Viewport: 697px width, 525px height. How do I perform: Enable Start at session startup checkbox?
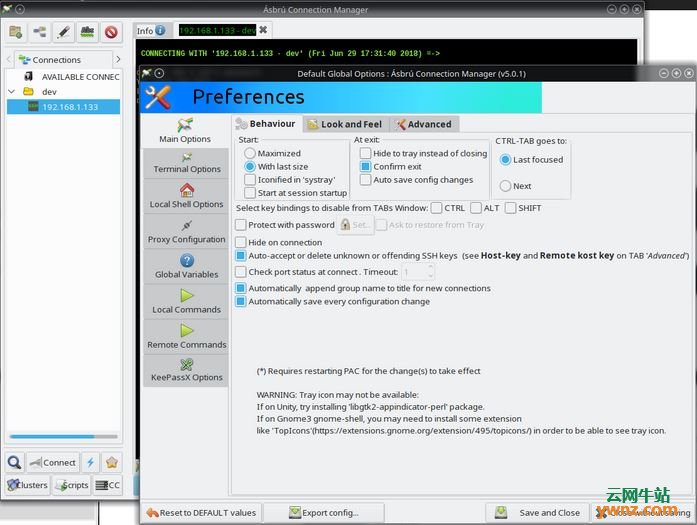250,193
